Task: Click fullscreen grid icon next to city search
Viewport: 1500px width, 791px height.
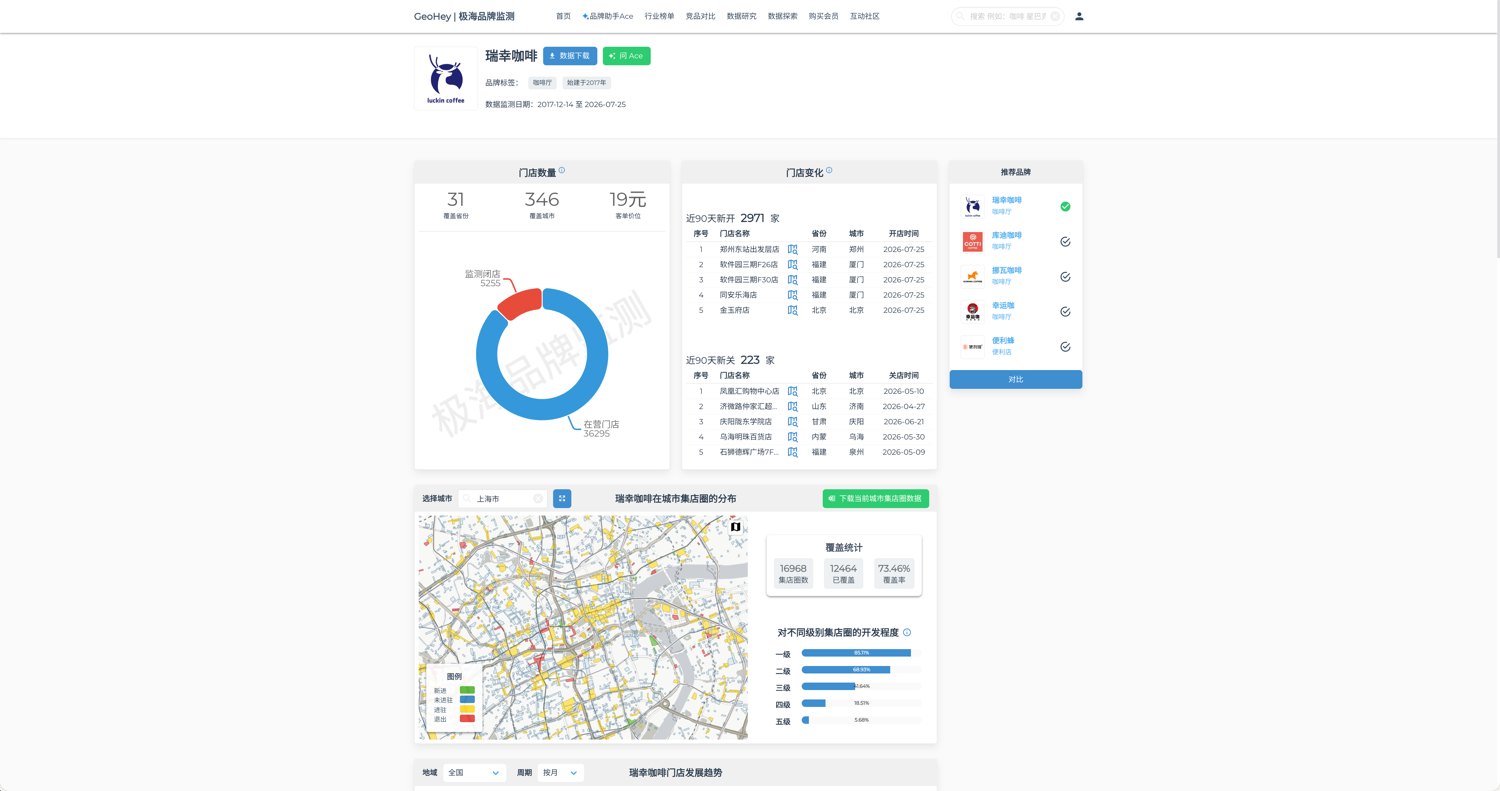Action: [562, 498]
